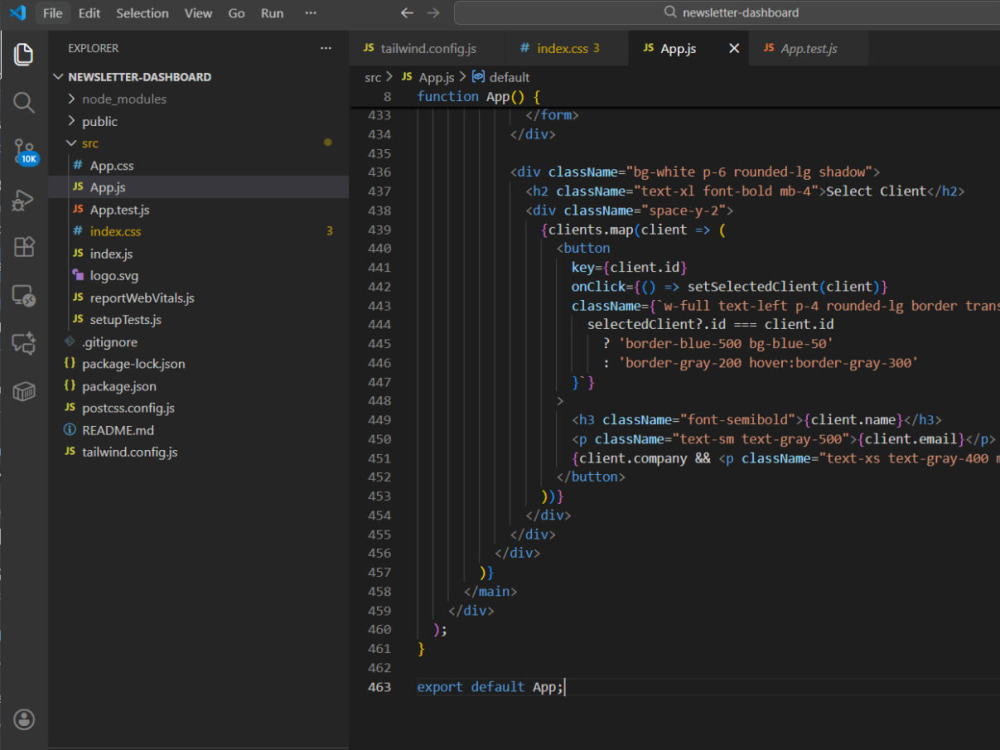Open the Go menu
1000x750 pixels.
tap(237, 13)
